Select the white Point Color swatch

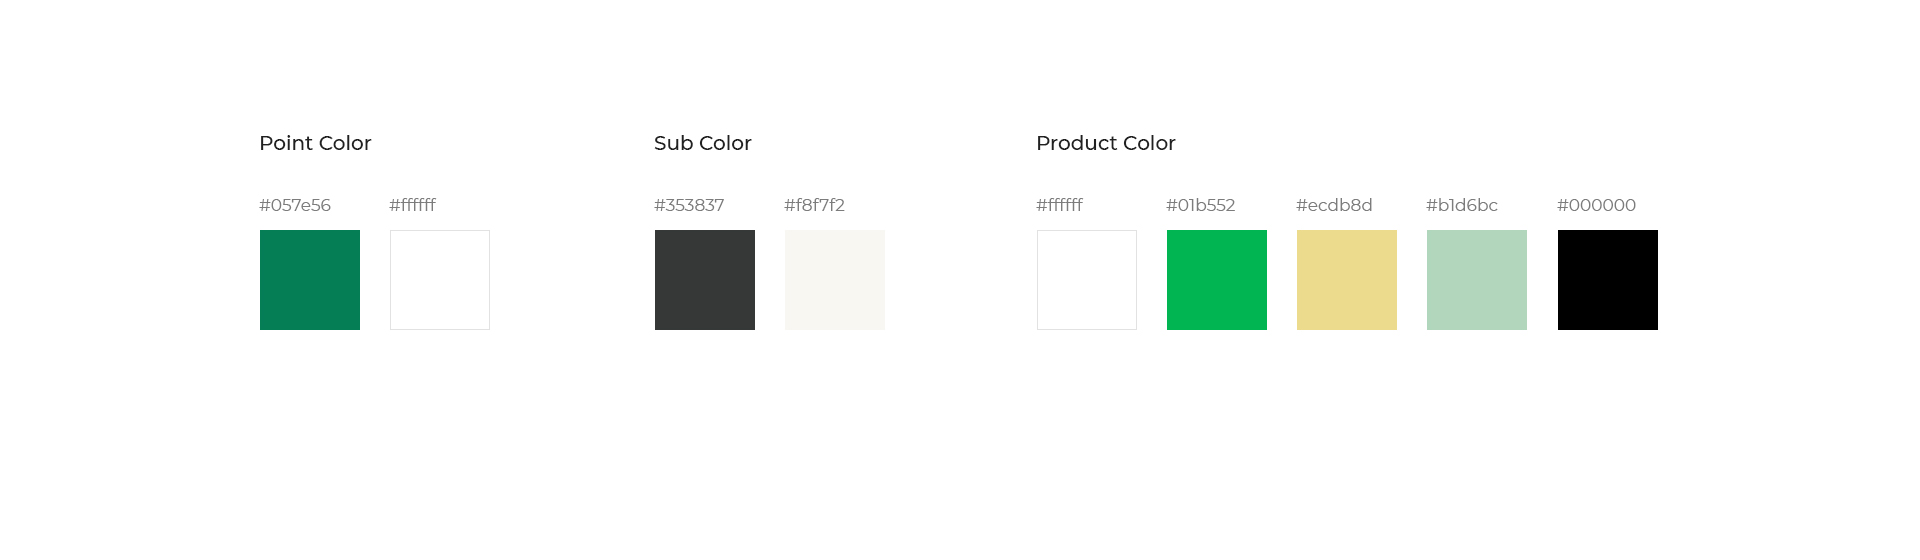tap(440, 280)
